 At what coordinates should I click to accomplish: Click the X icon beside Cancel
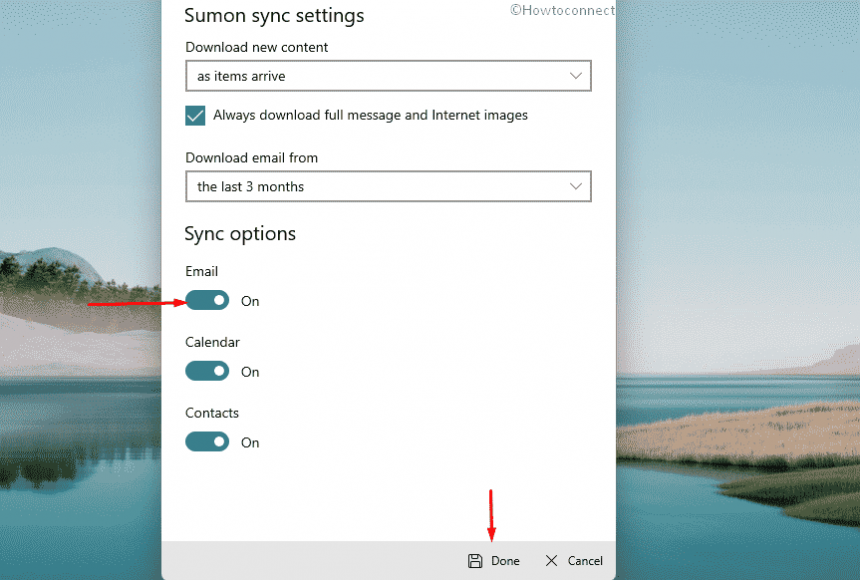tap(551, 561)
